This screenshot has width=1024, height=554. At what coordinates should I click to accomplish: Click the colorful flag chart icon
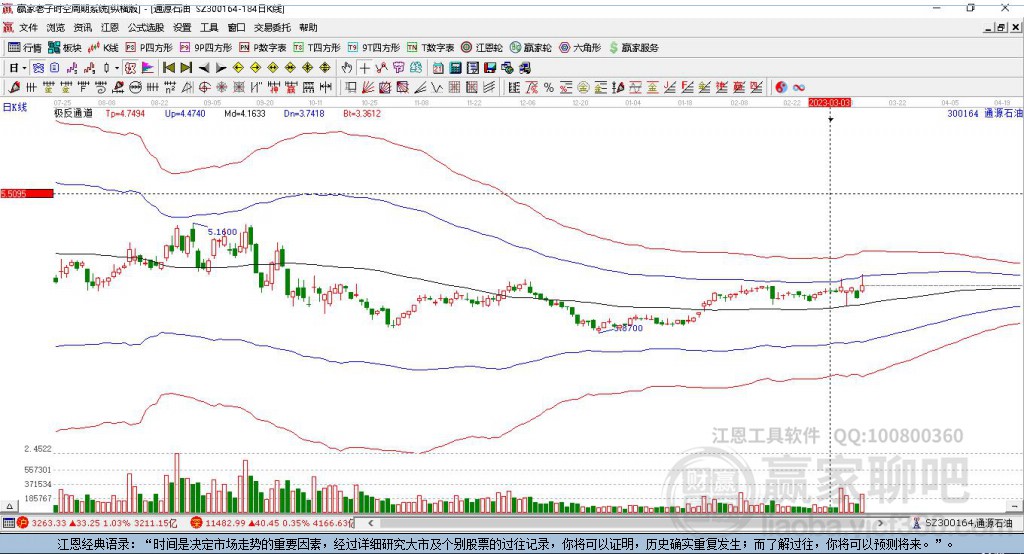[x=148, y=68]
